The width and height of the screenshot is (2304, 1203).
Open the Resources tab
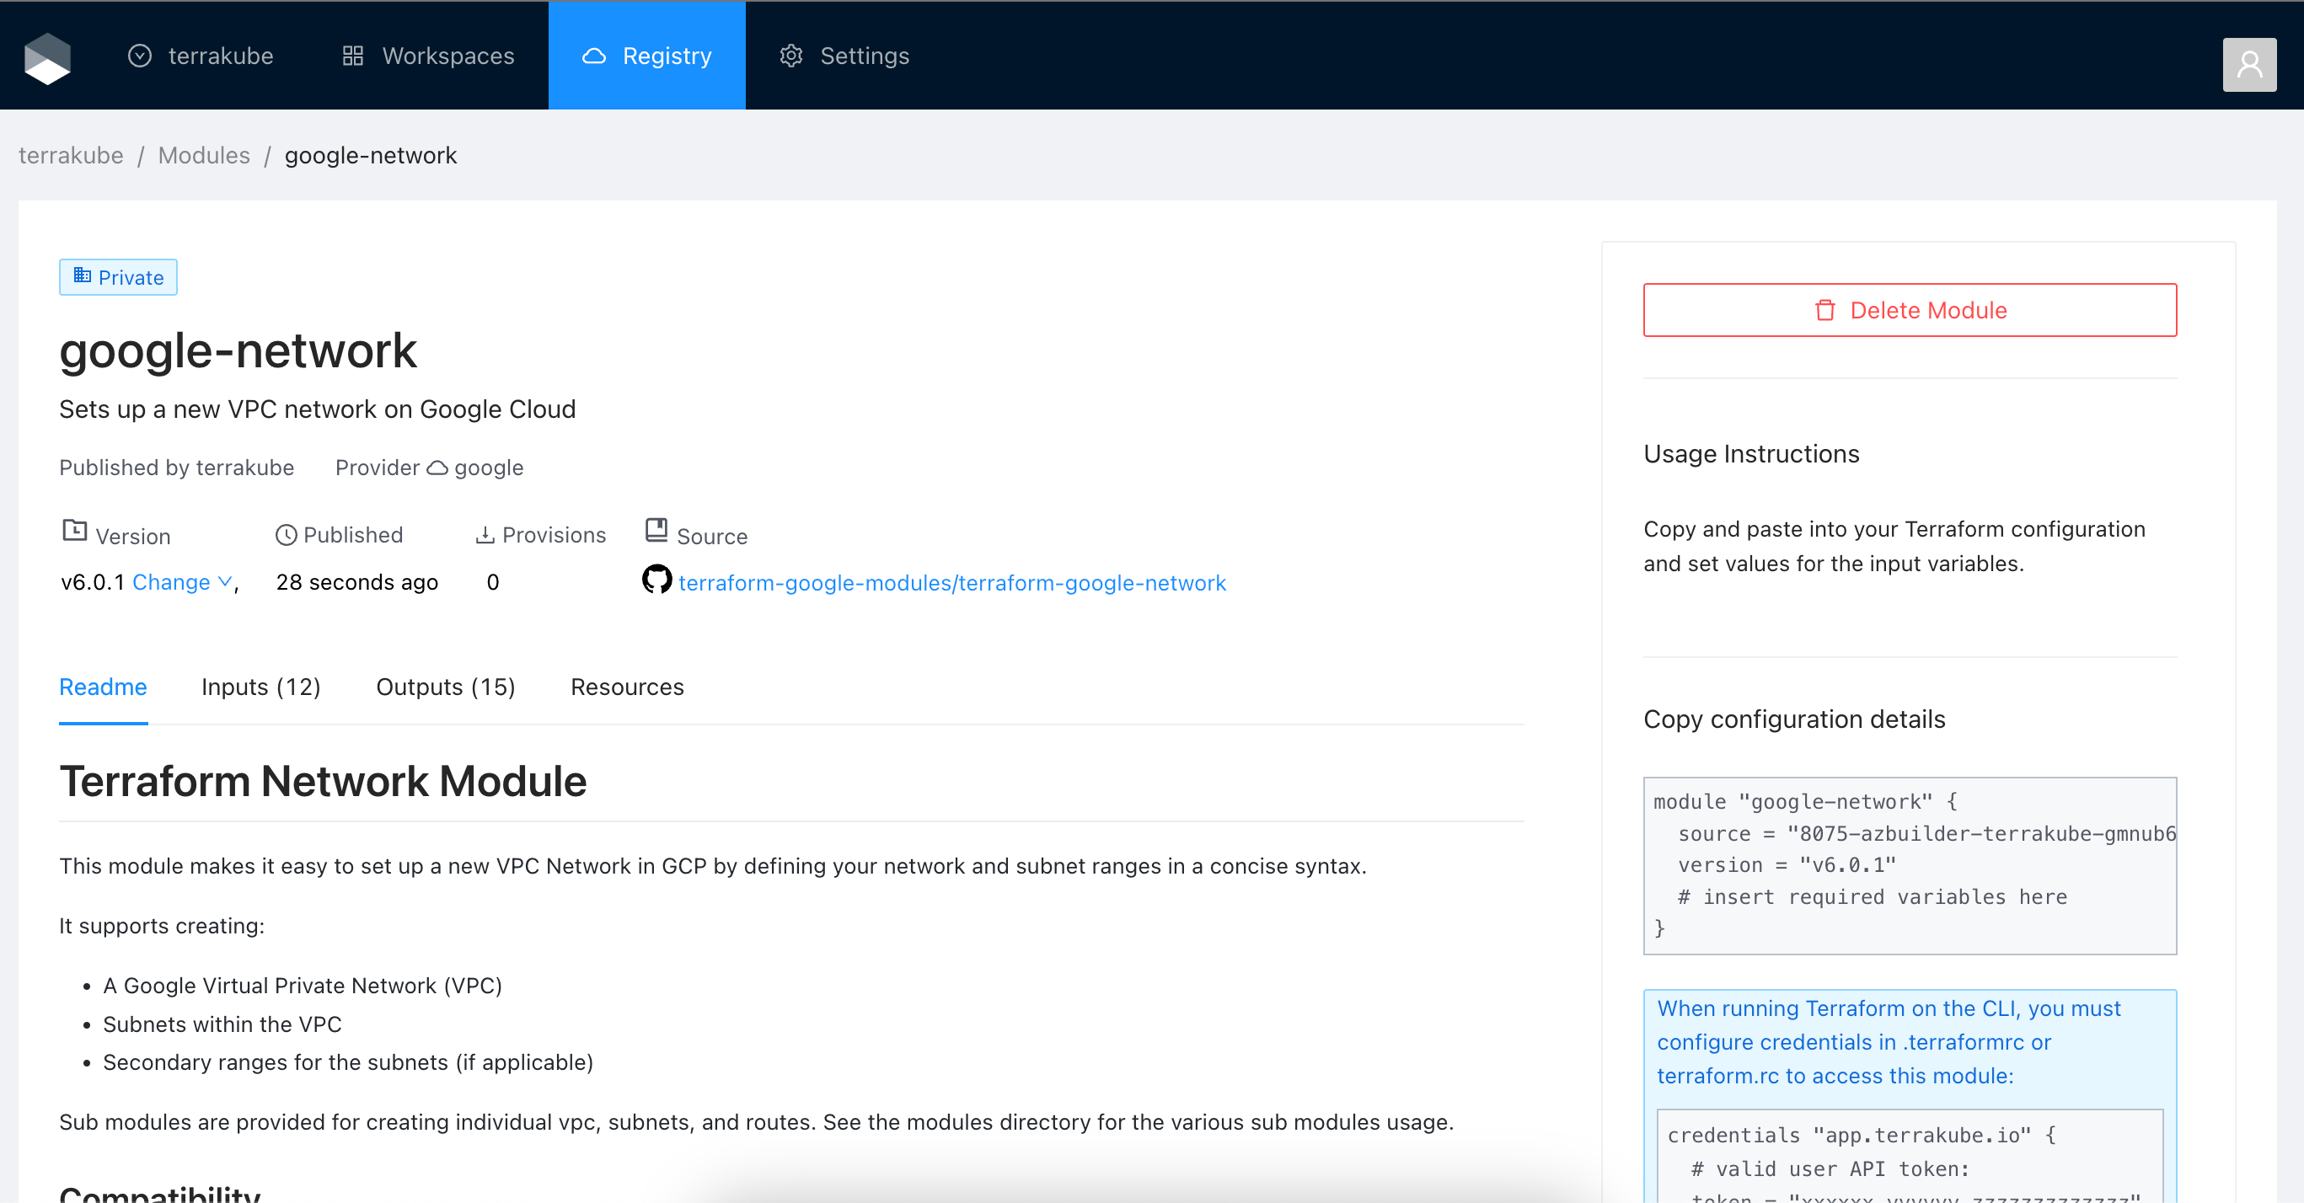coord(627,687)
